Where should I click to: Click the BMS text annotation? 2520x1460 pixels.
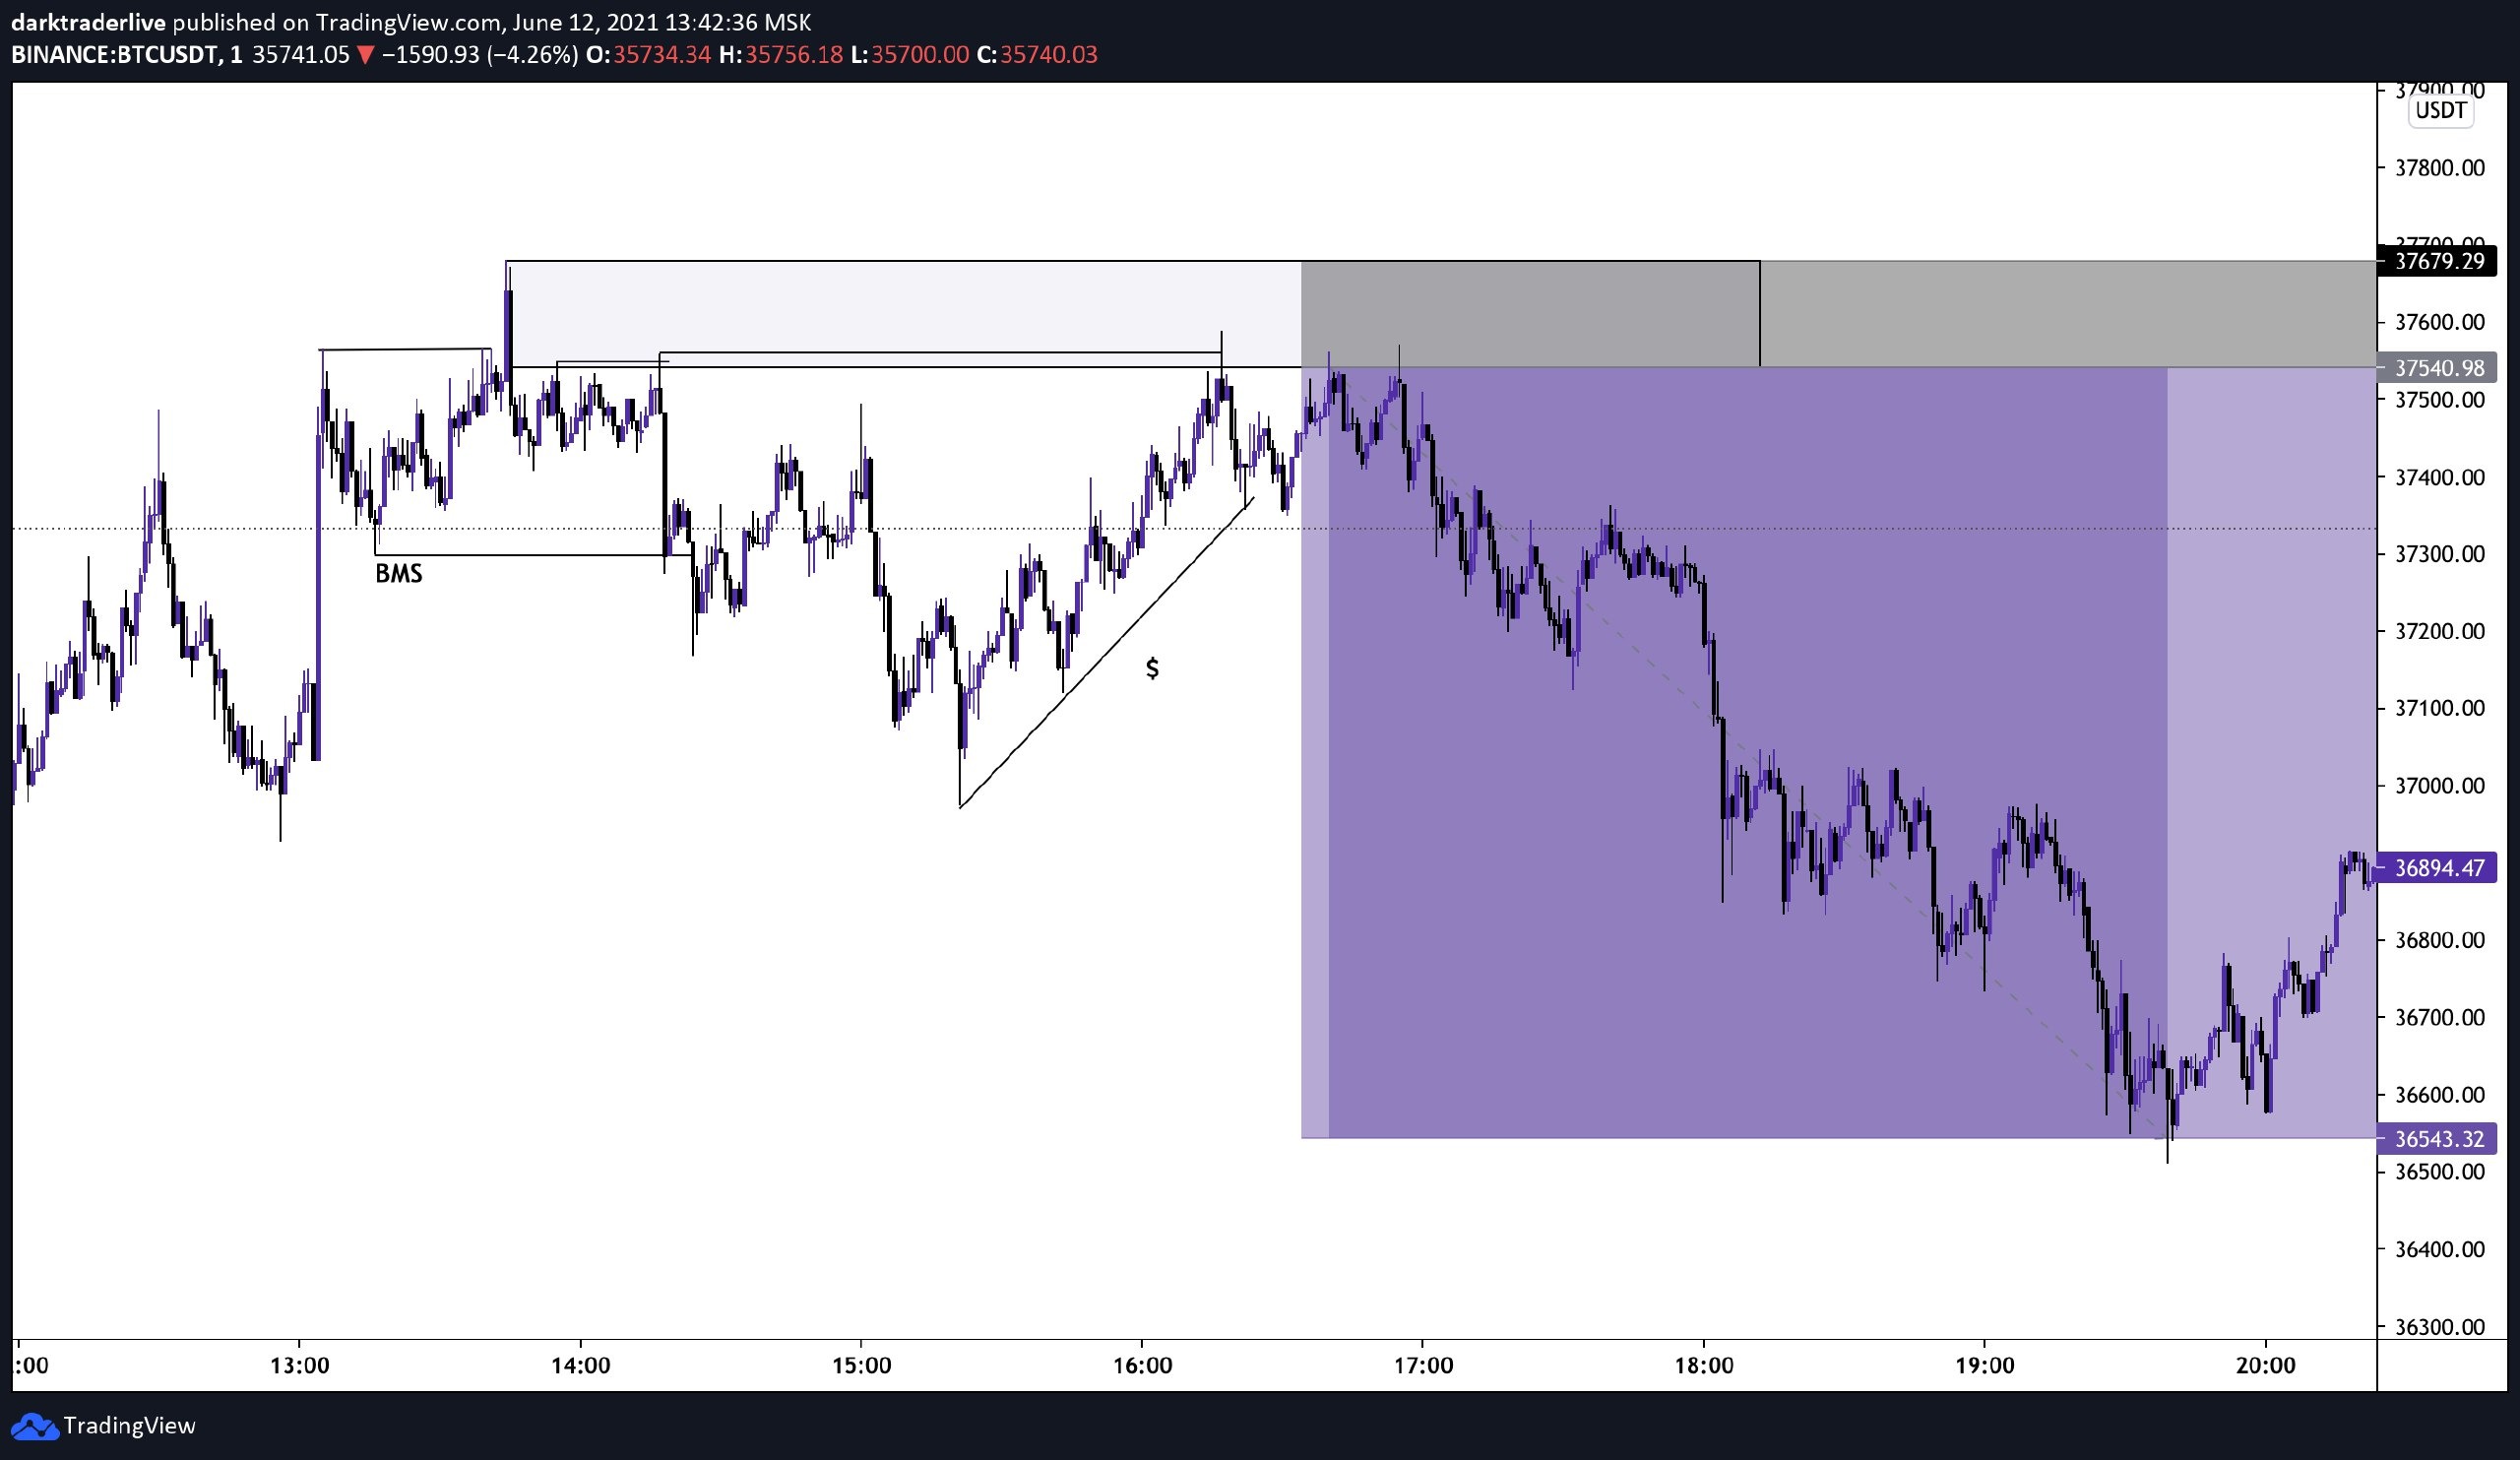[x=398, y=574]
